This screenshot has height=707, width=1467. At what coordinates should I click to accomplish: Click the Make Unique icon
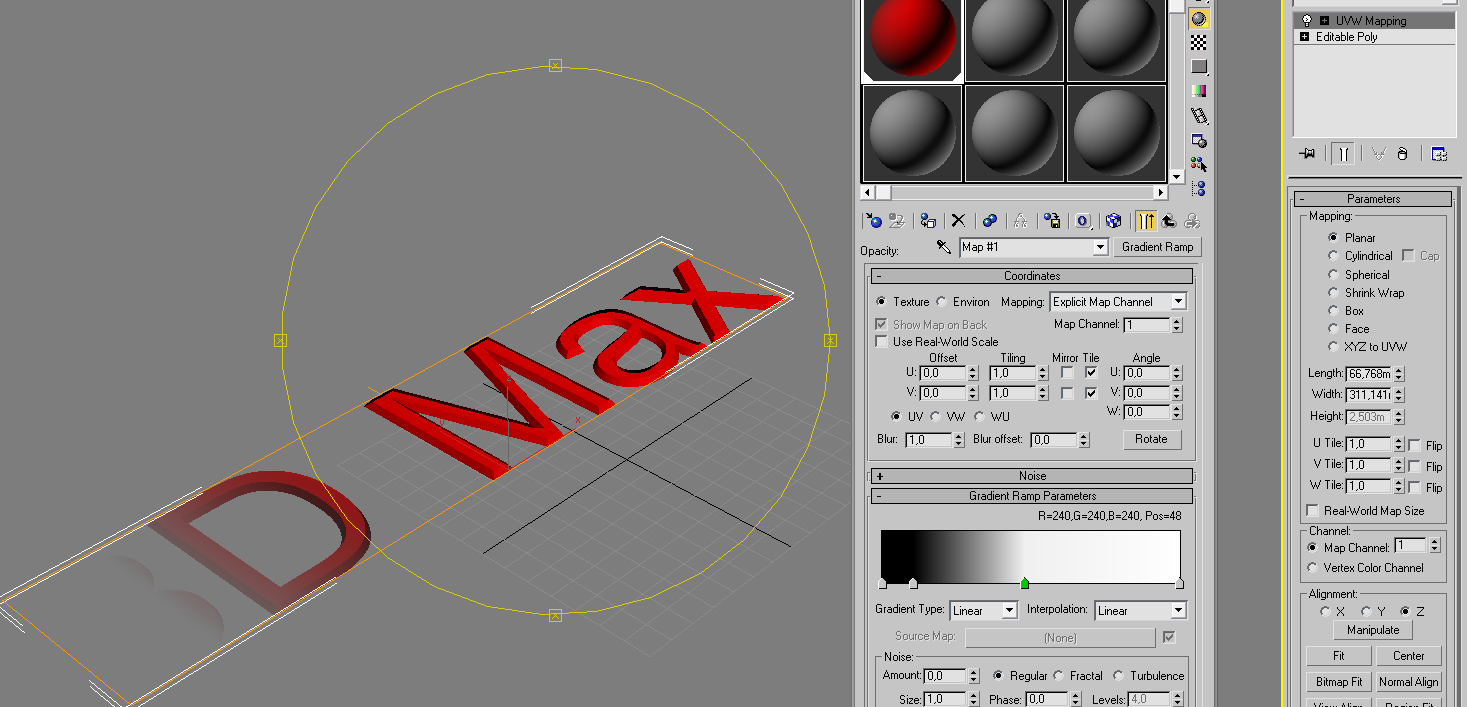[x=1020, y=221]
